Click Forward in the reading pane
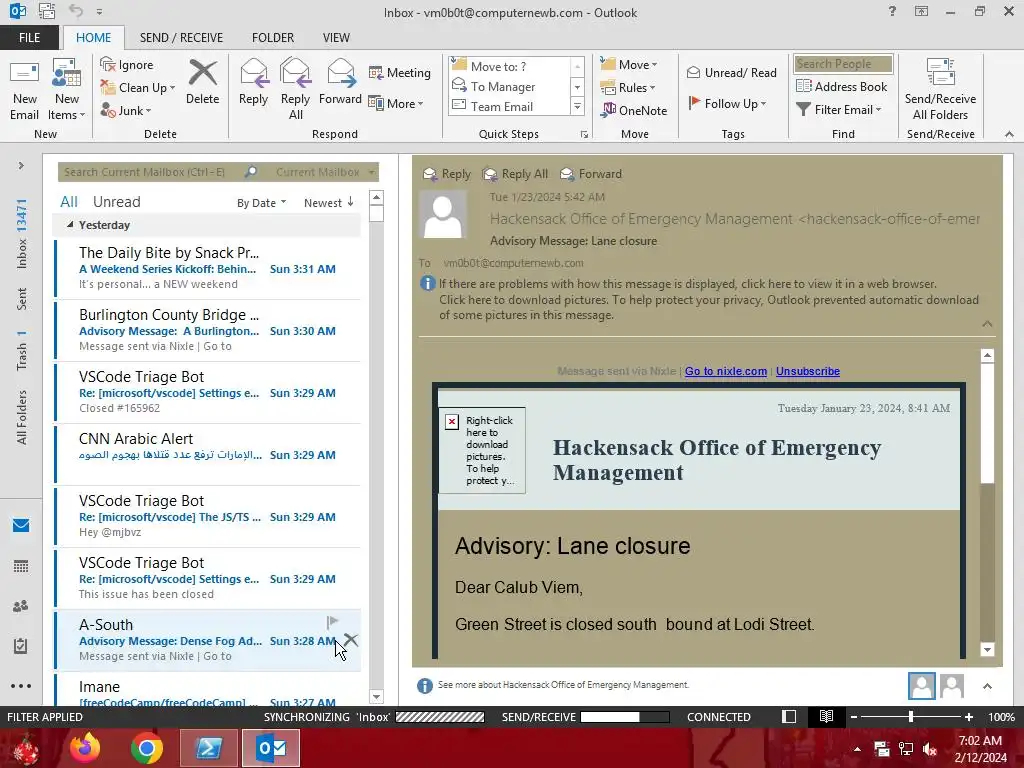The height and width of the screenshot is (768, 1024). [591, 174]
